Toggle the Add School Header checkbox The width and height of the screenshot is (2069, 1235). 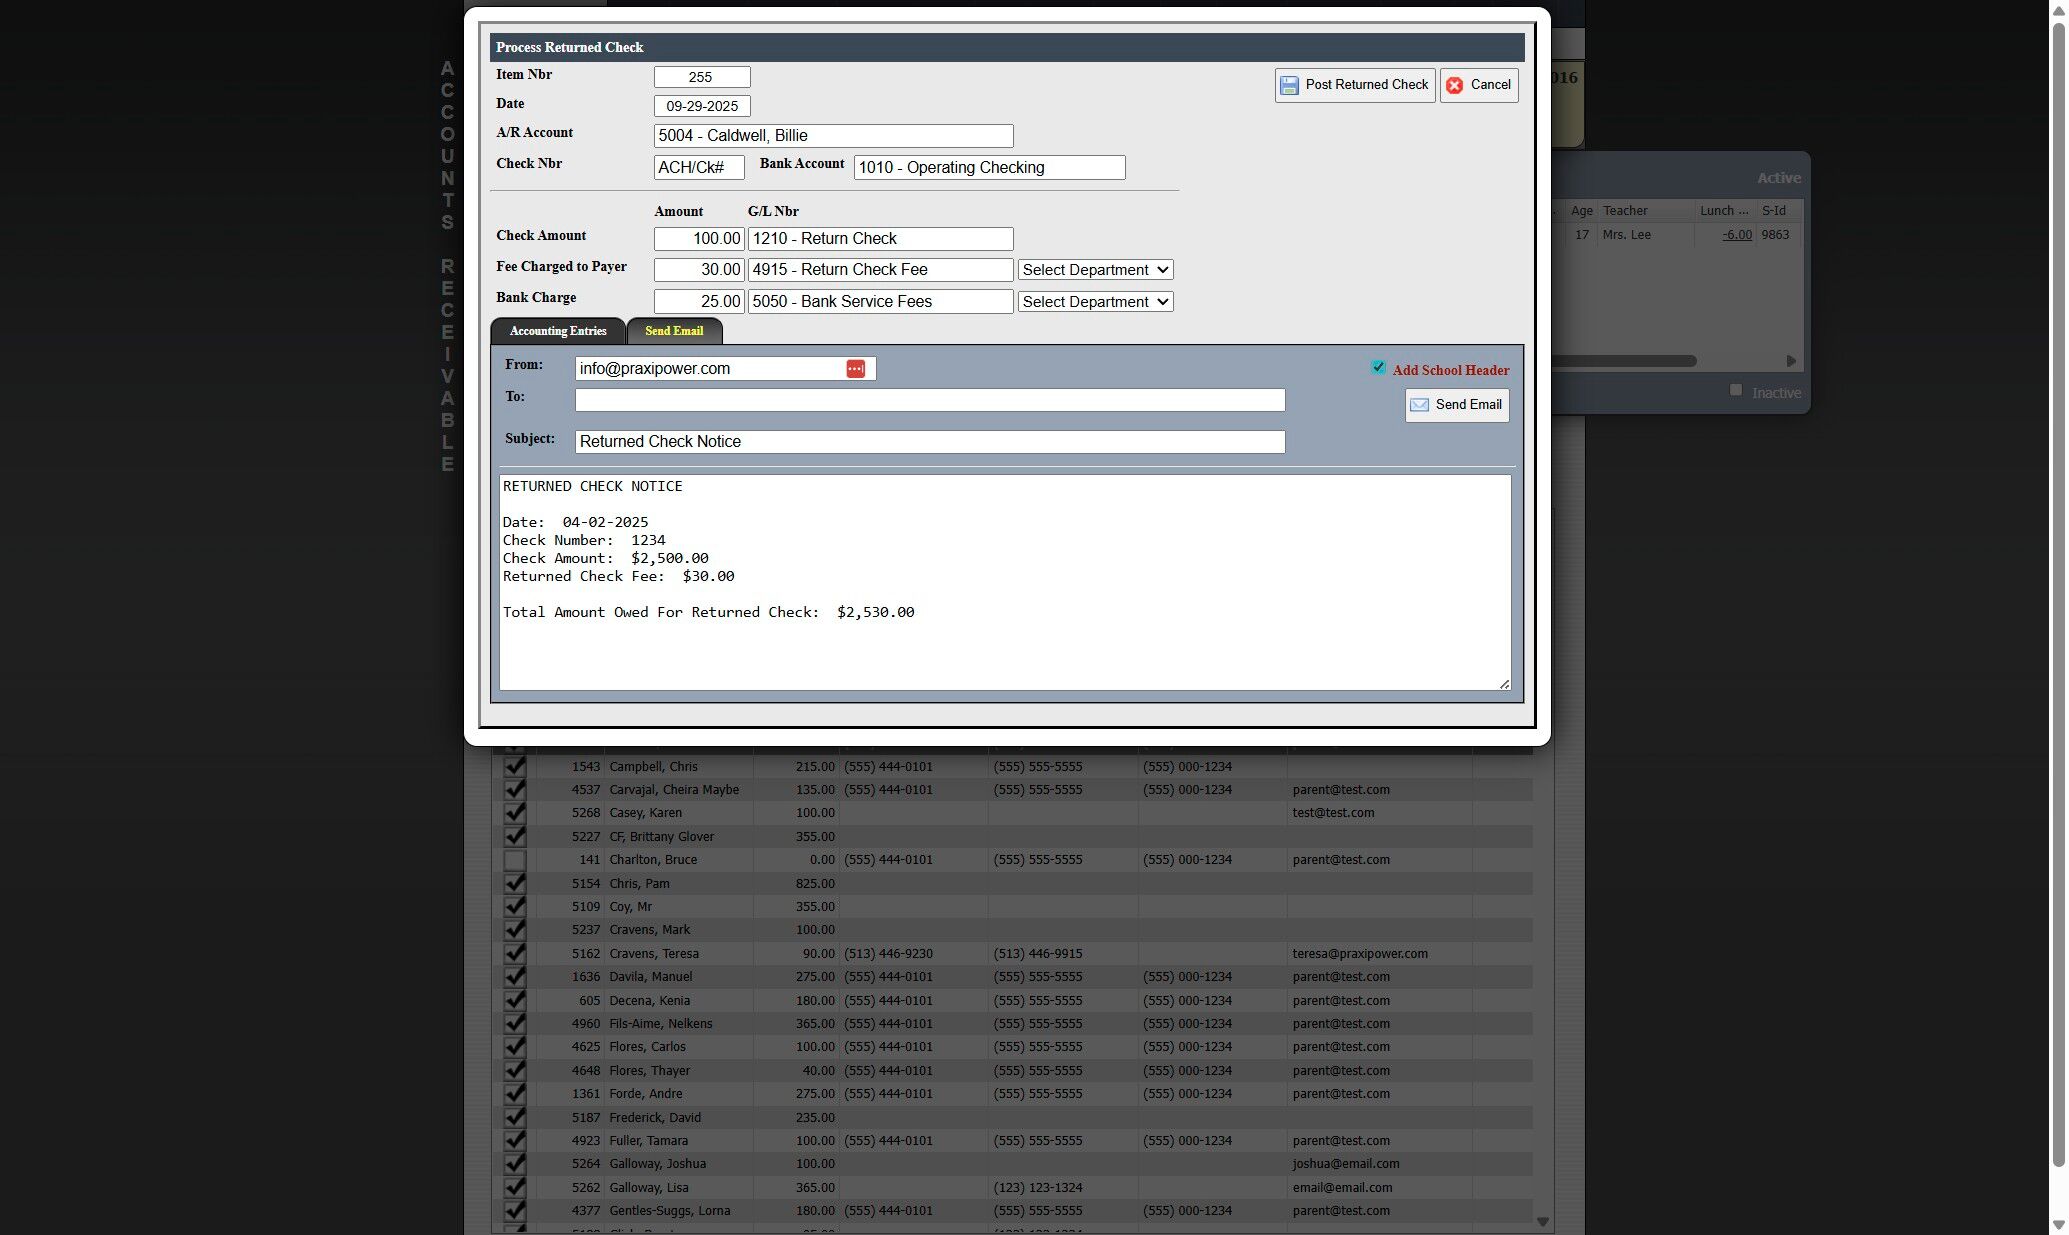(x=1378, y=368)
